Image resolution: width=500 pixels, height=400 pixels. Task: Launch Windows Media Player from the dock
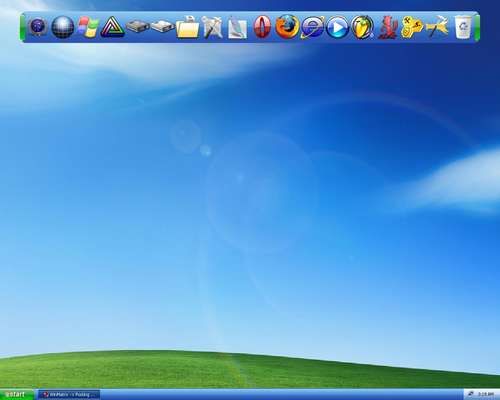pos(337,27)
